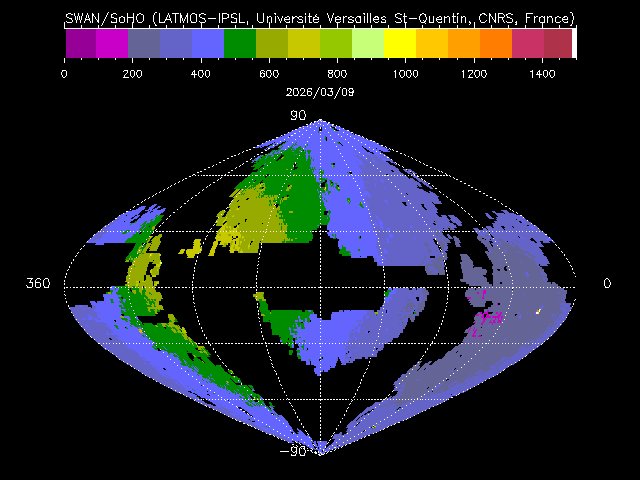The image size is (640, 480).
Task: Click the 0 tick label below color bar
Action: point(64,73)
